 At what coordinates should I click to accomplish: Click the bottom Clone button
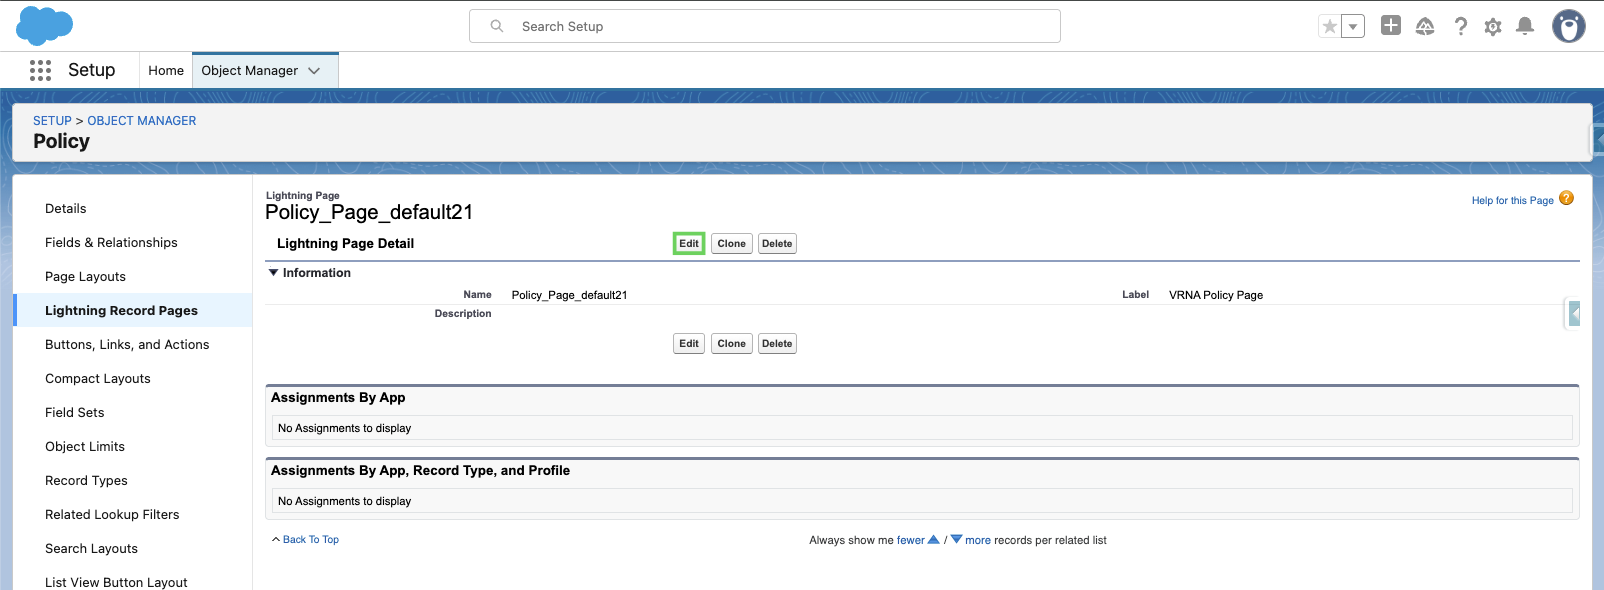(x=732, y=343)
